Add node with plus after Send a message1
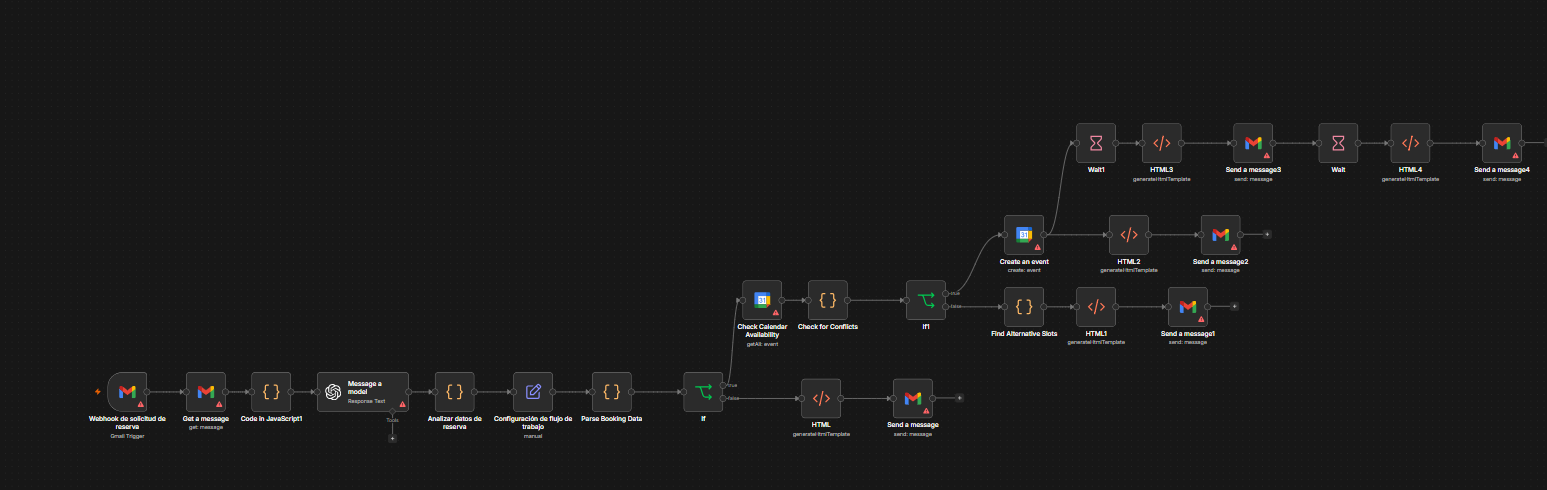 [x=1234, y=307]
